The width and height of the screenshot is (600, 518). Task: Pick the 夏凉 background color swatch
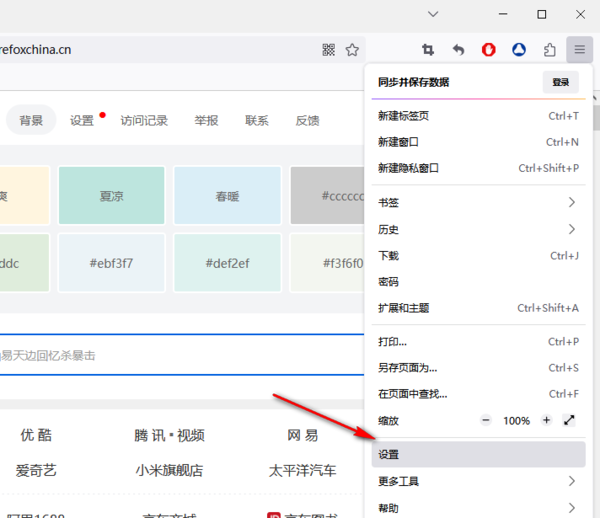[x=111, y=196]
